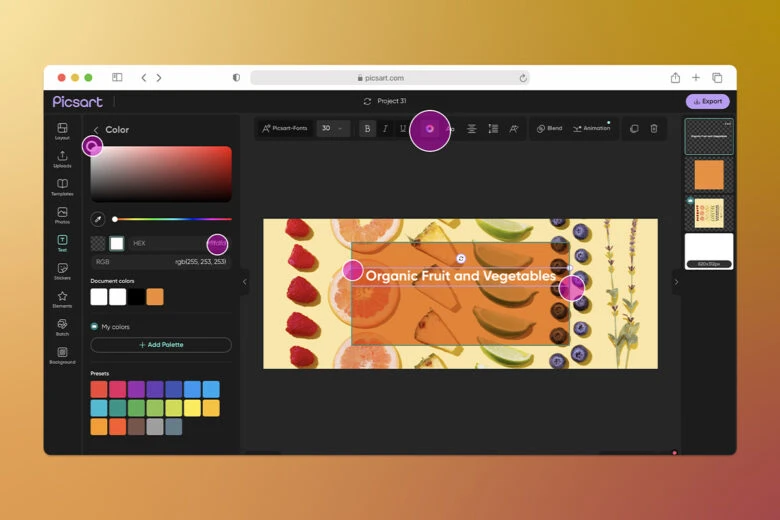Viewport: 780px width, 520px height.
Task: Select the orange rectangle layer thumbnail
Action: pyautogui.click(x=709, y=174)
